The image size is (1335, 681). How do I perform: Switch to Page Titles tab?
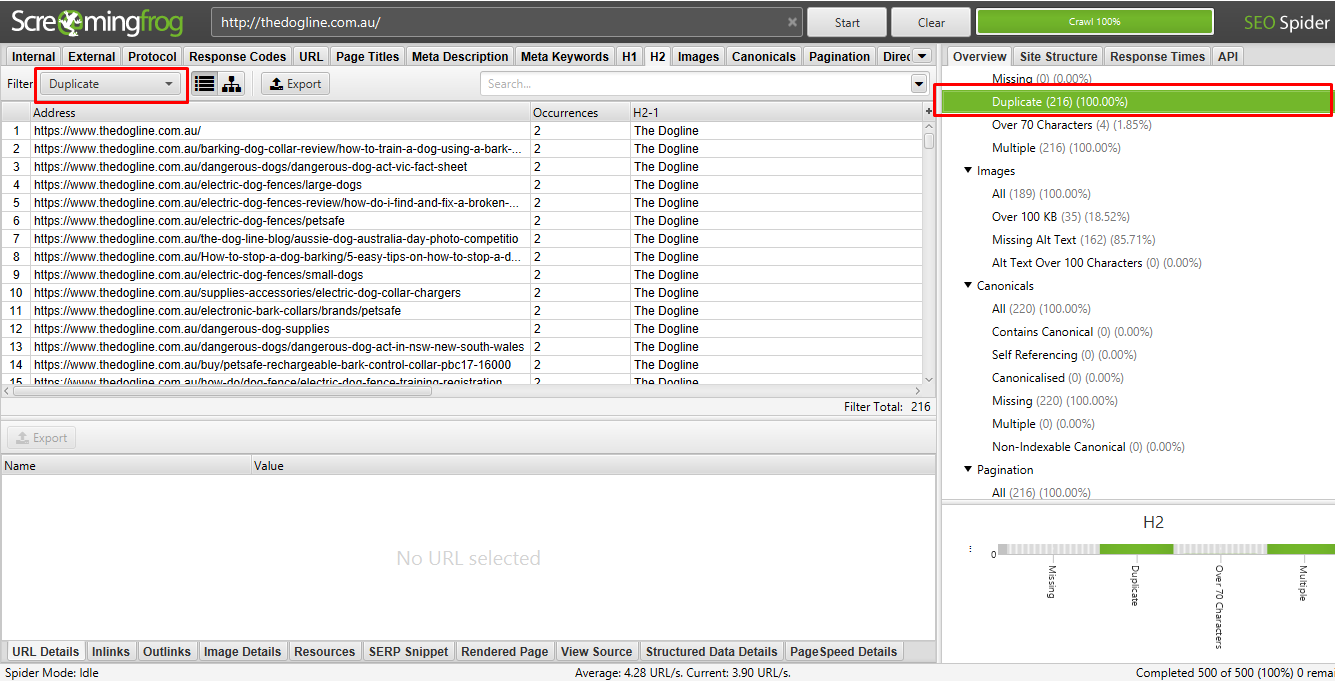point(368,57)
